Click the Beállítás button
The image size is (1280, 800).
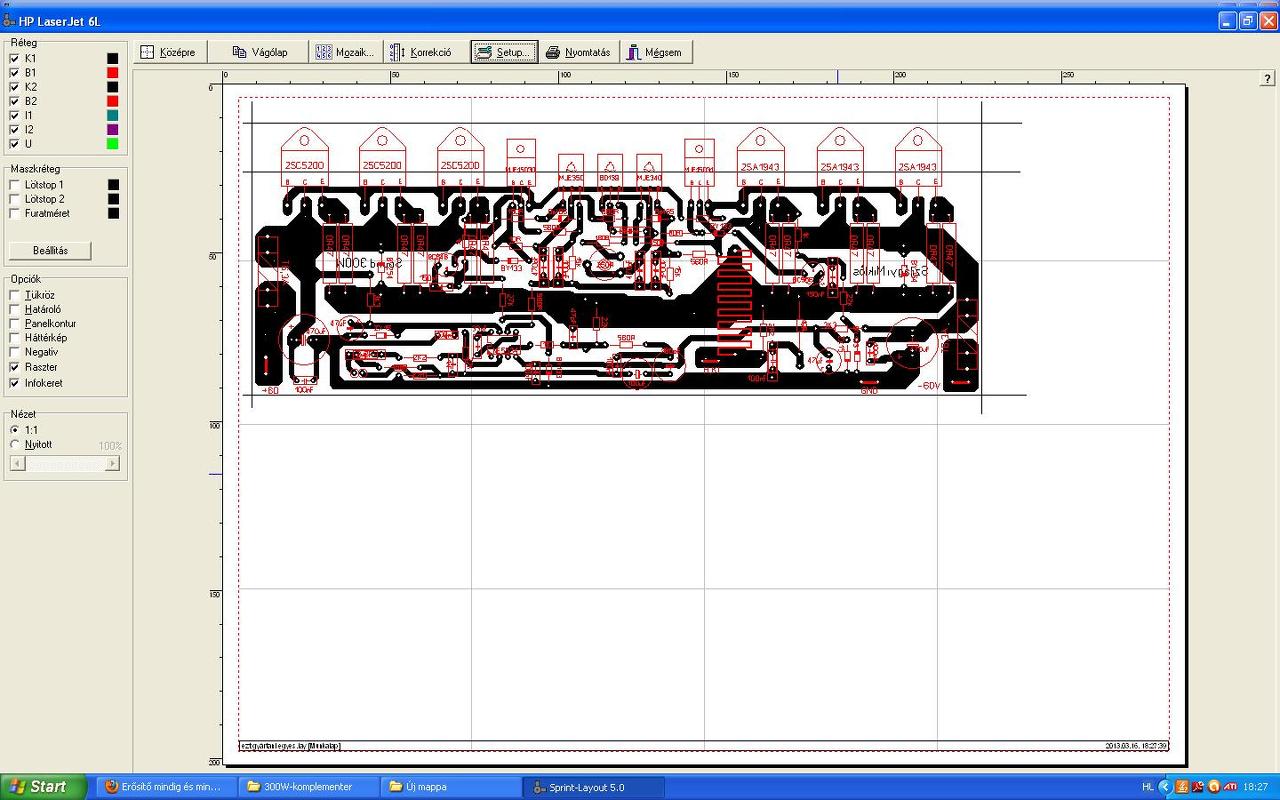pyautogui.click(x=50, y=250)
